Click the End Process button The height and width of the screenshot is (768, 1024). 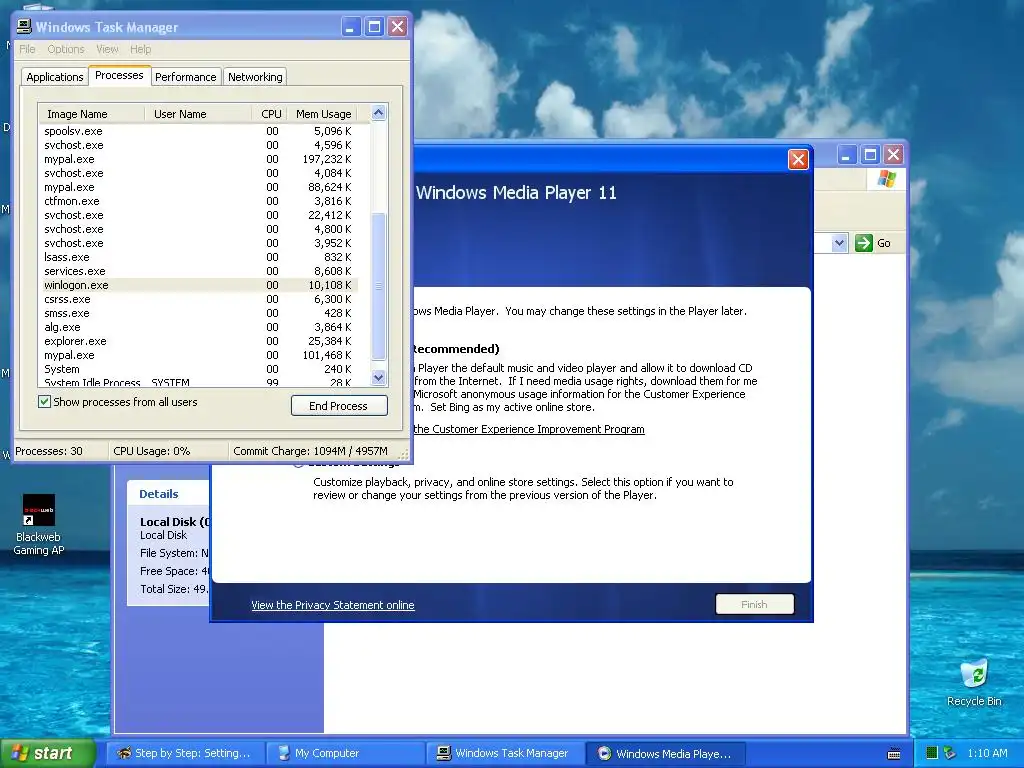(339, 406)
